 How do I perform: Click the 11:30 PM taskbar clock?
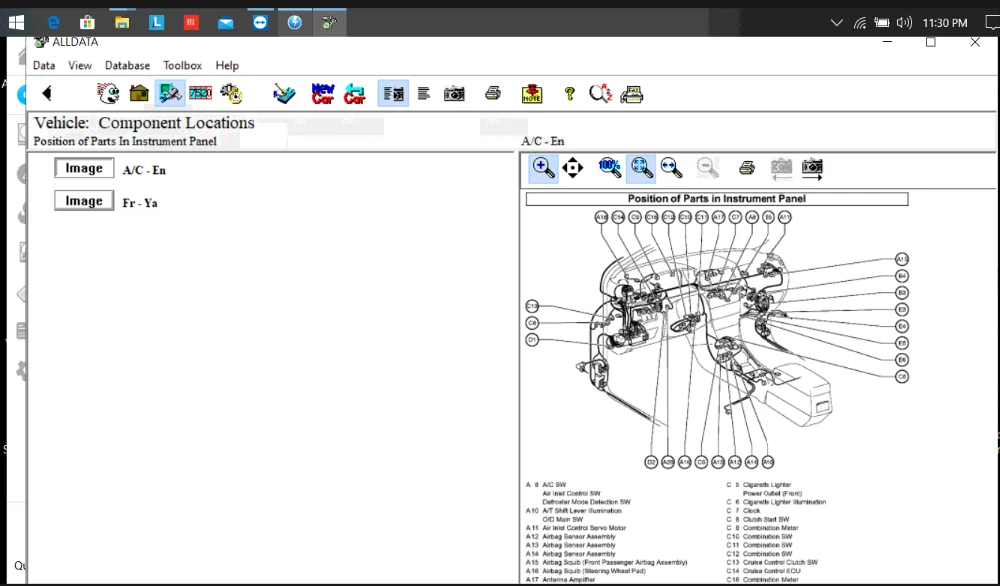(x=945, y=23)
